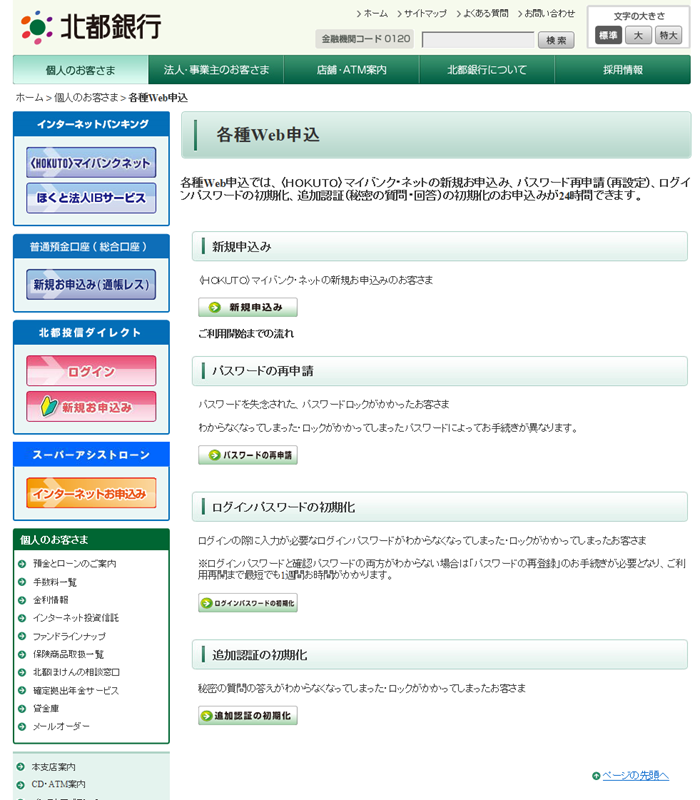Select the 店舗・ATM案内 tab
Image resolution: width=700 pixels, height=800 pixels.
(352, 70)
